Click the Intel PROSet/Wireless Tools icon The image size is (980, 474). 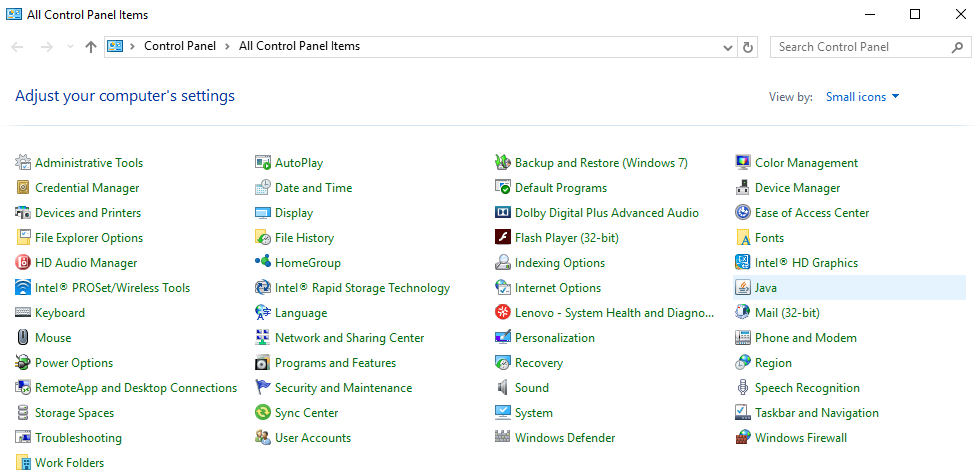point(23,288)
